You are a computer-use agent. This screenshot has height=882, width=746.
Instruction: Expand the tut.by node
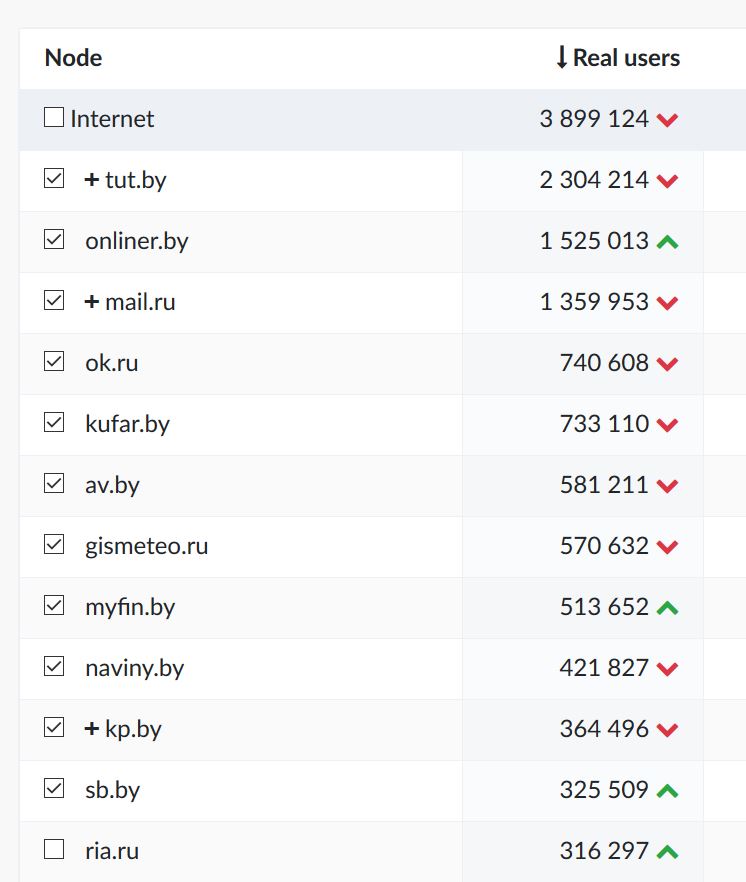[x=92, y=180]
